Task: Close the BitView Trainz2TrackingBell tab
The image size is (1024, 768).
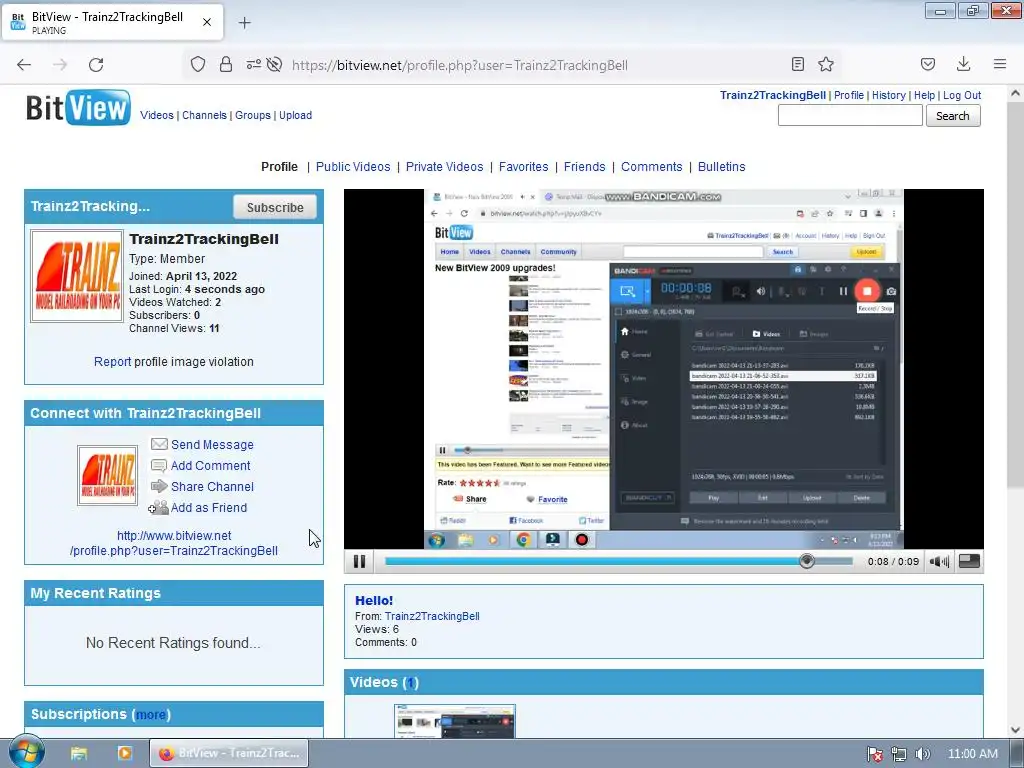Action: [x=207, y=22]
